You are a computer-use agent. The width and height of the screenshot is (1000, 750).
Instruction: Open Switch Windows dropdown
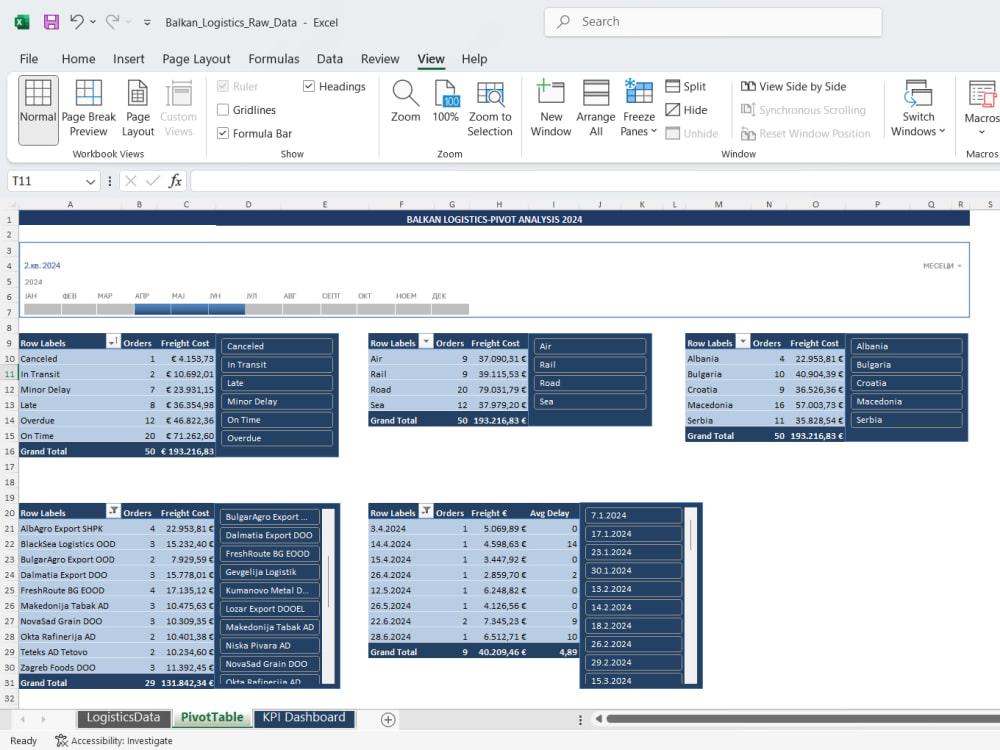(918, 110)
